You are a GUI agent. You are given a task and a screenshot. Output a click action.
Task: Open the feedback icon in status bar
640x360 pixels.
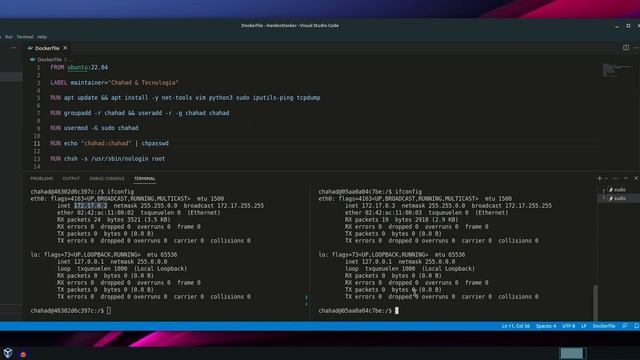624,326
